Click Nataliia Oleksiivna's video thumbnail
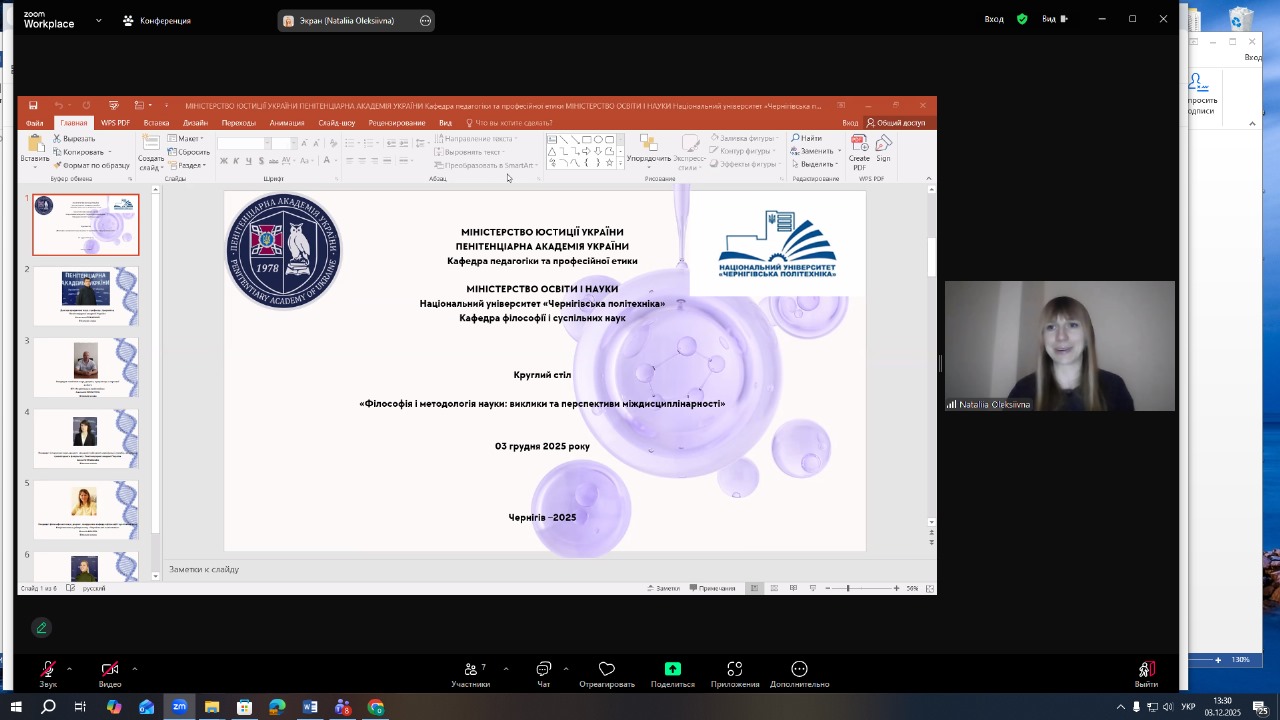1280x720 pixels. [x=1060, y=346]
